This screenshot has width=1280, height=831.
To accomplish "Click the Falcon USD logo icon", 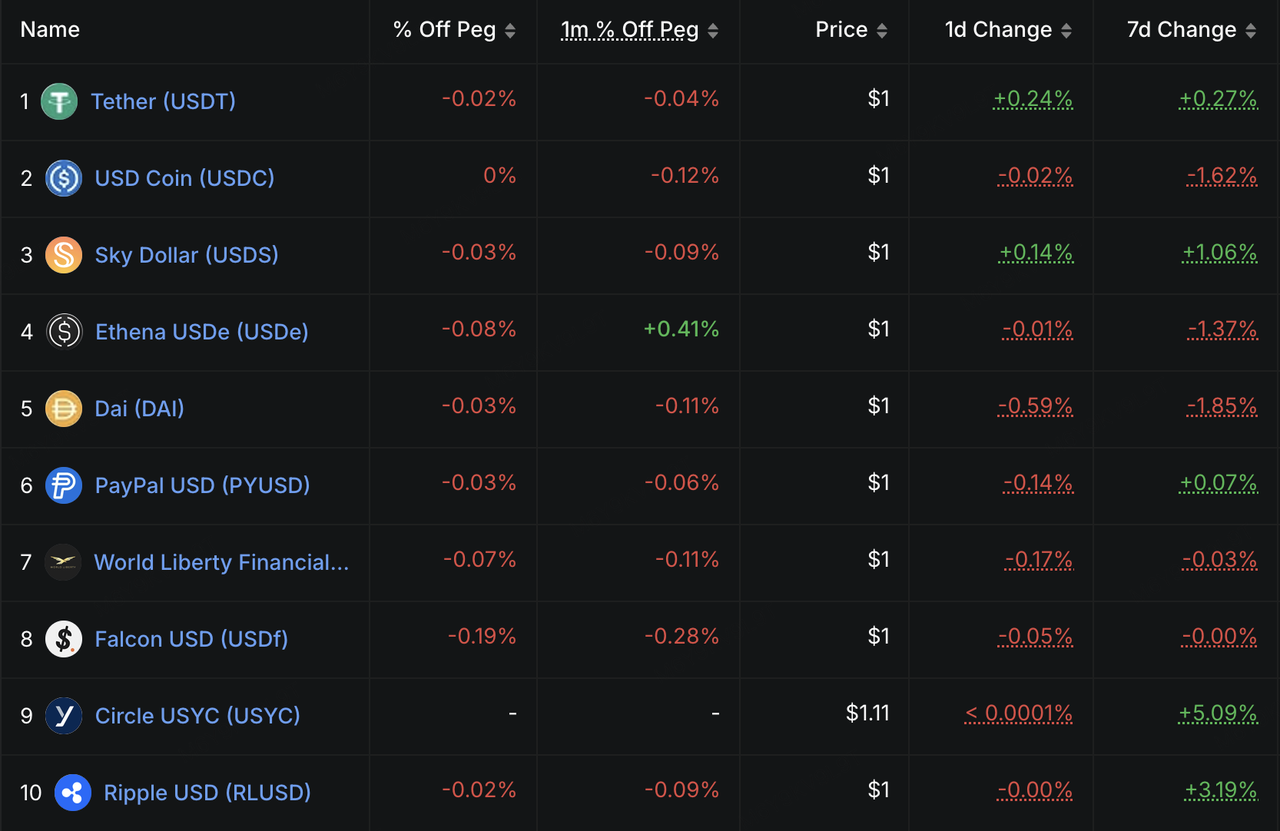I will click(63, 639).
